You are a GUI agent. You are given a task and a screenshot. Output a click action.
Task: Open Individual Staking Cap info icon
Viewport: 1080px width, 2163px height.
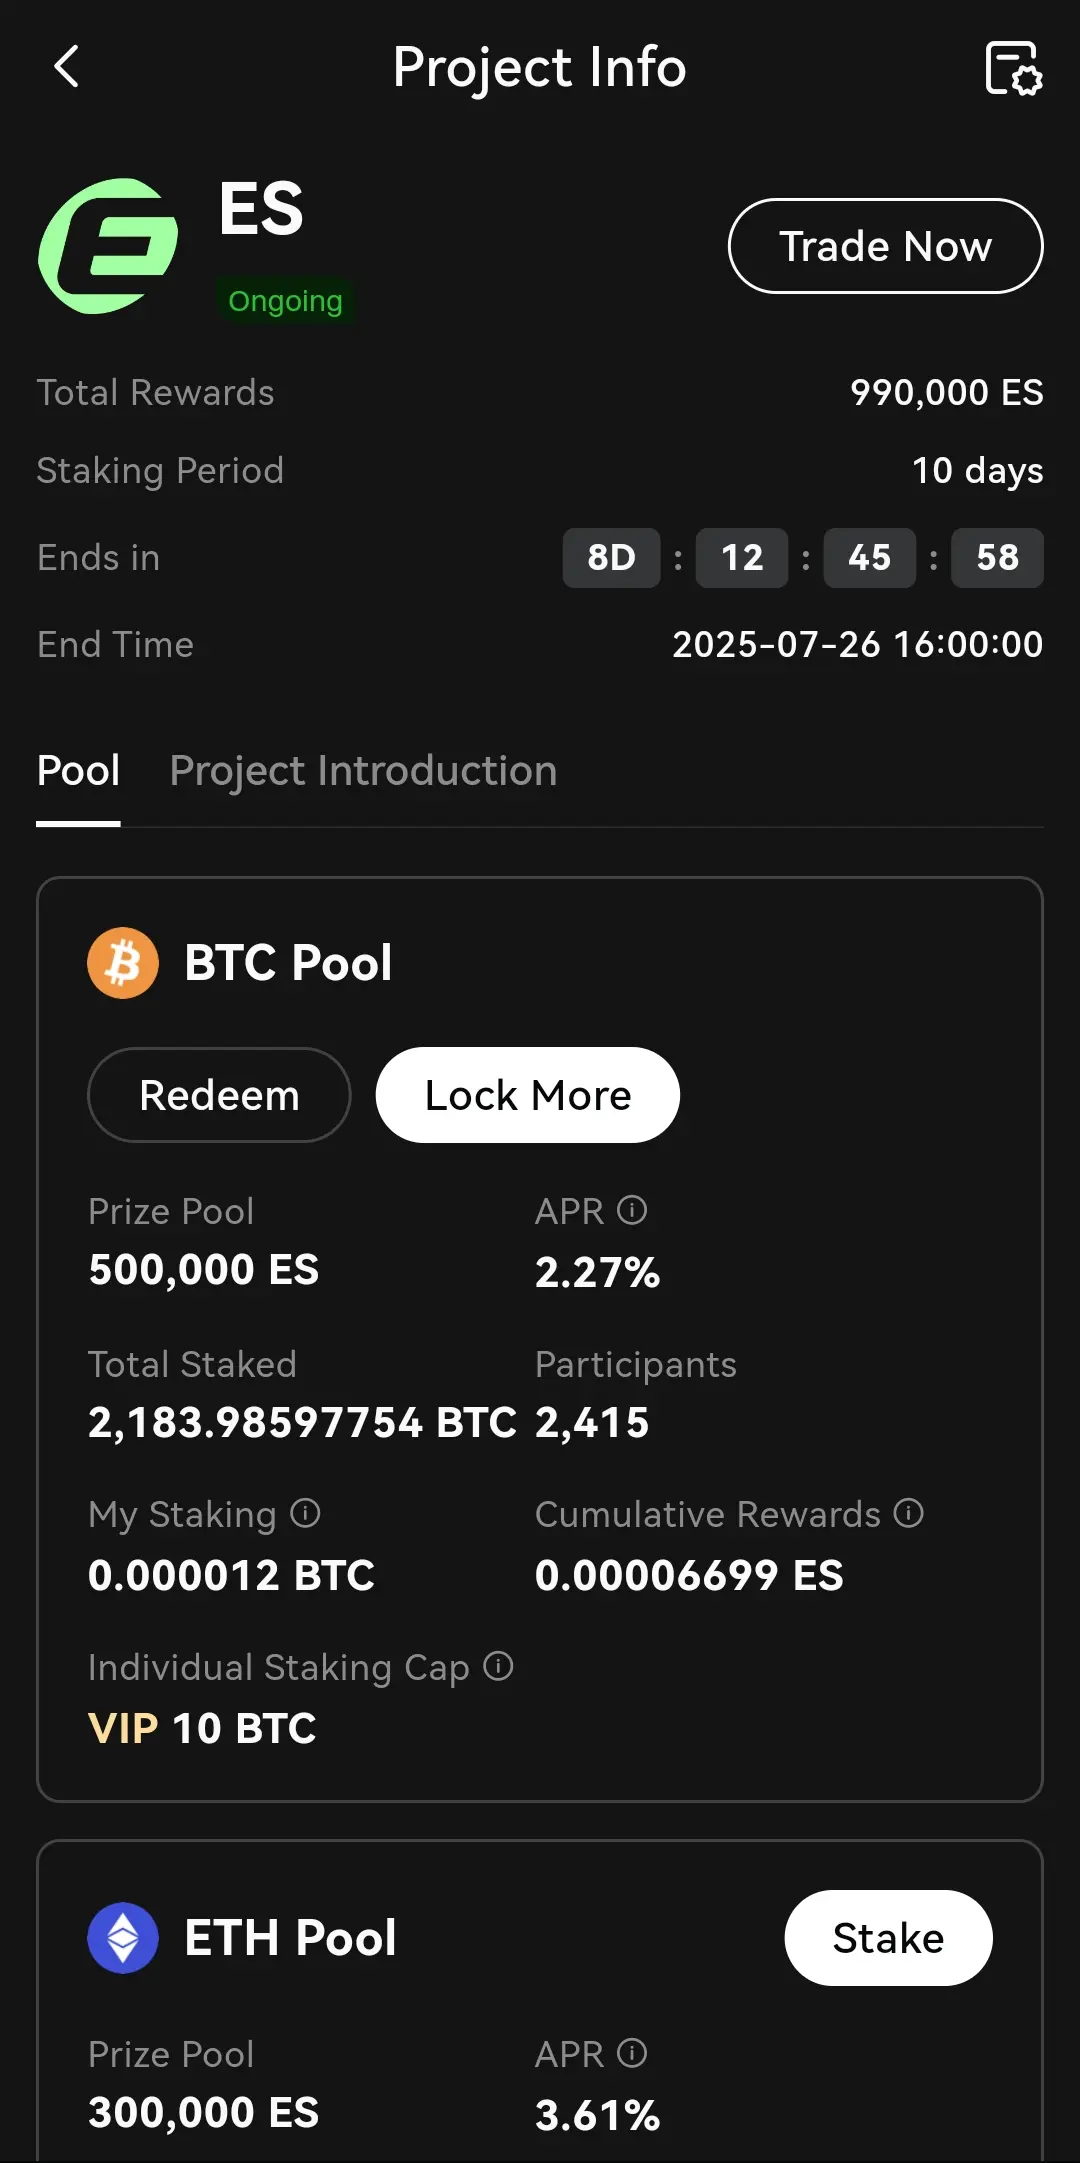pos(498,1666)
